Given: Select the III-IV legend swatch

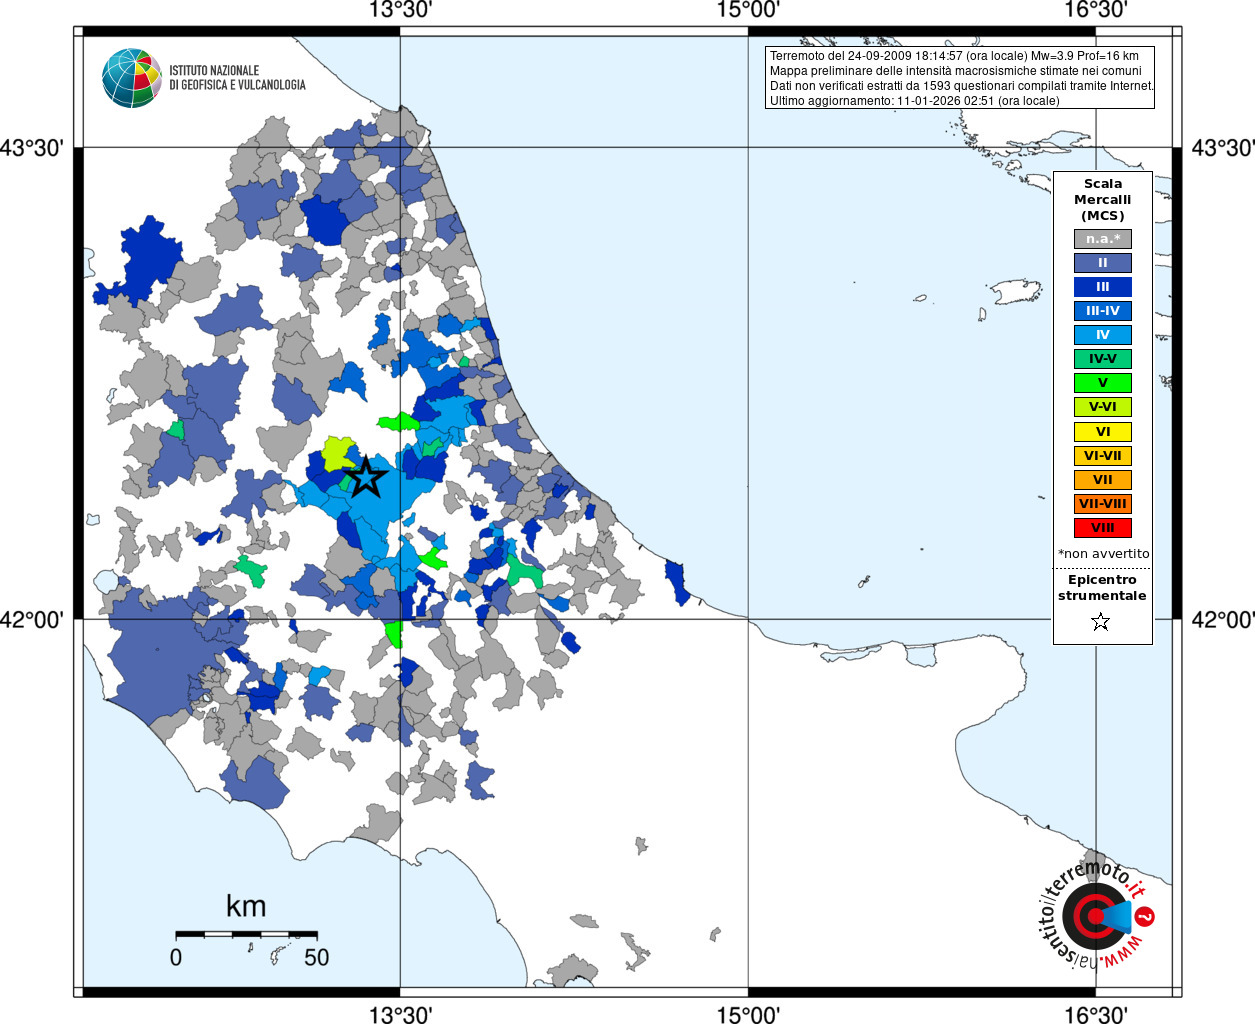Looking at the screenshot, I should (x=1103, y=311).
